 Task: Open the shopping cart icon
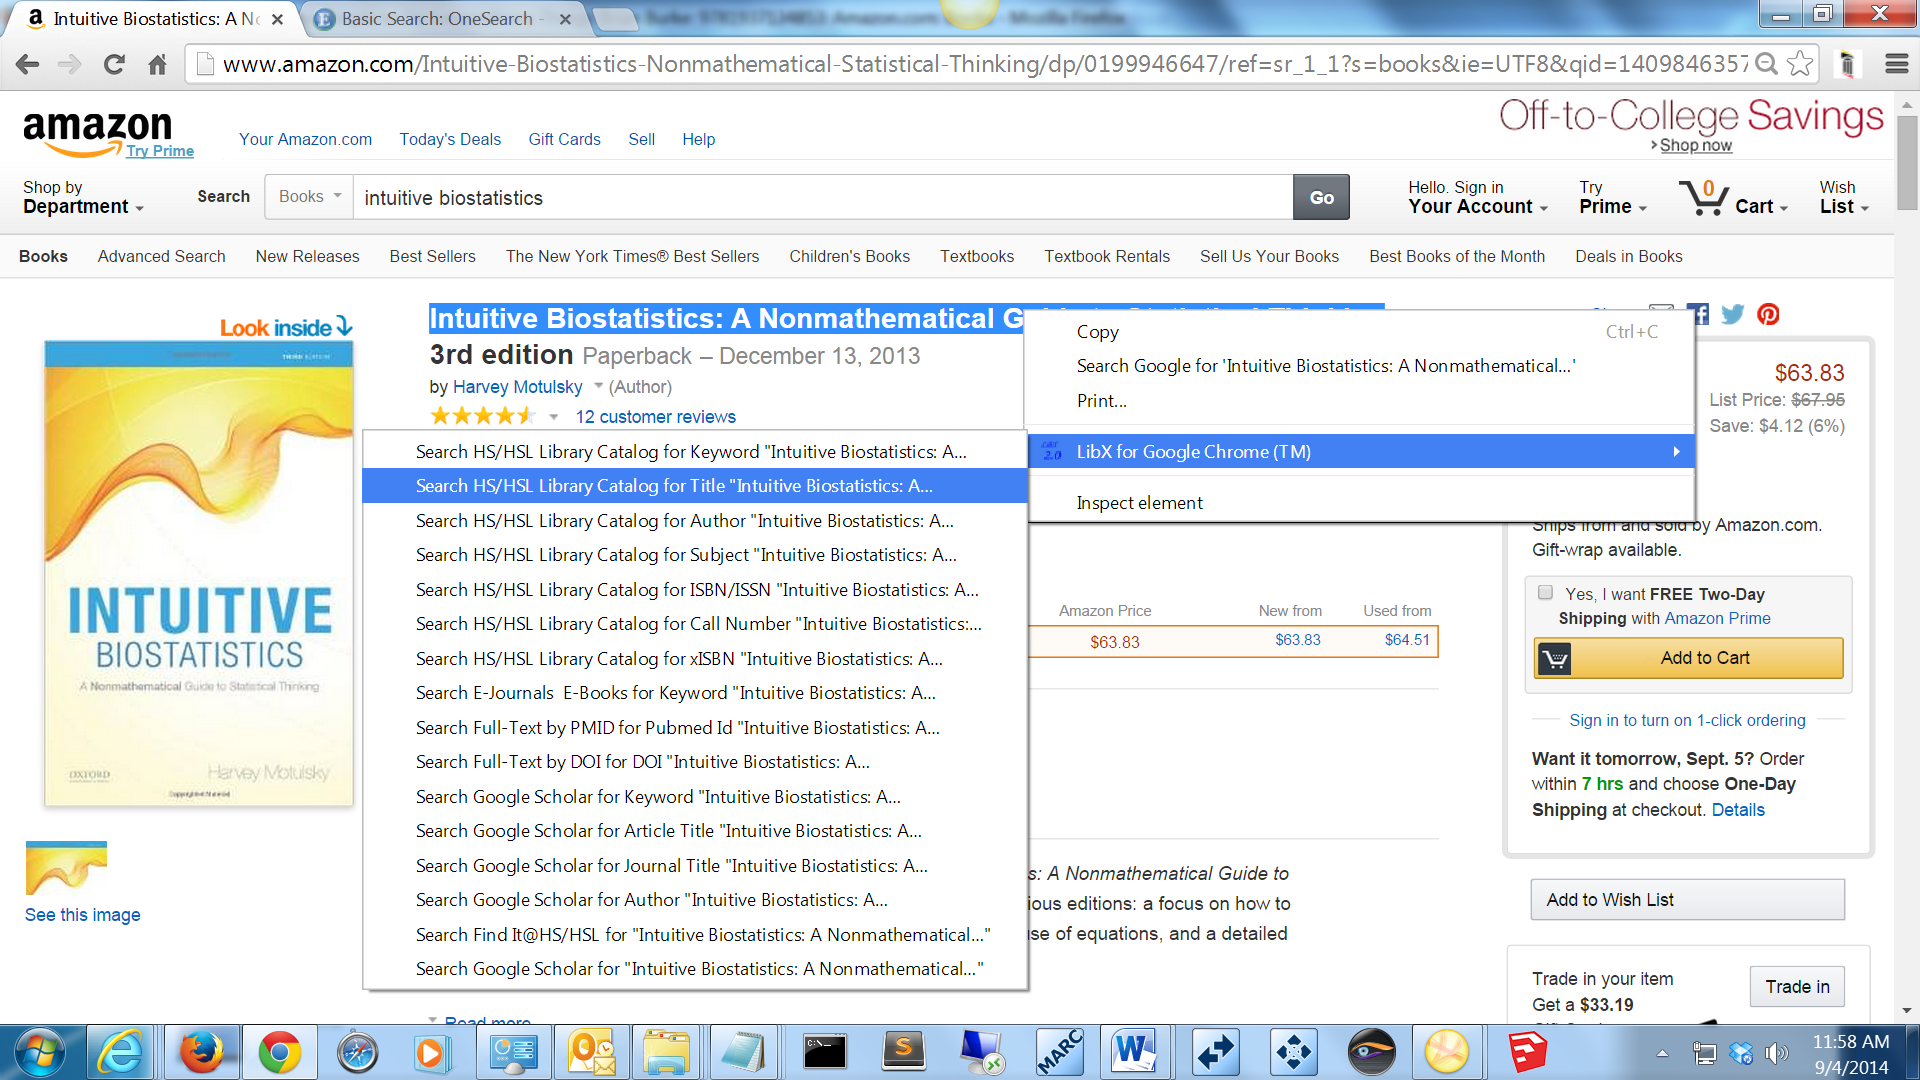(1703, 197)
